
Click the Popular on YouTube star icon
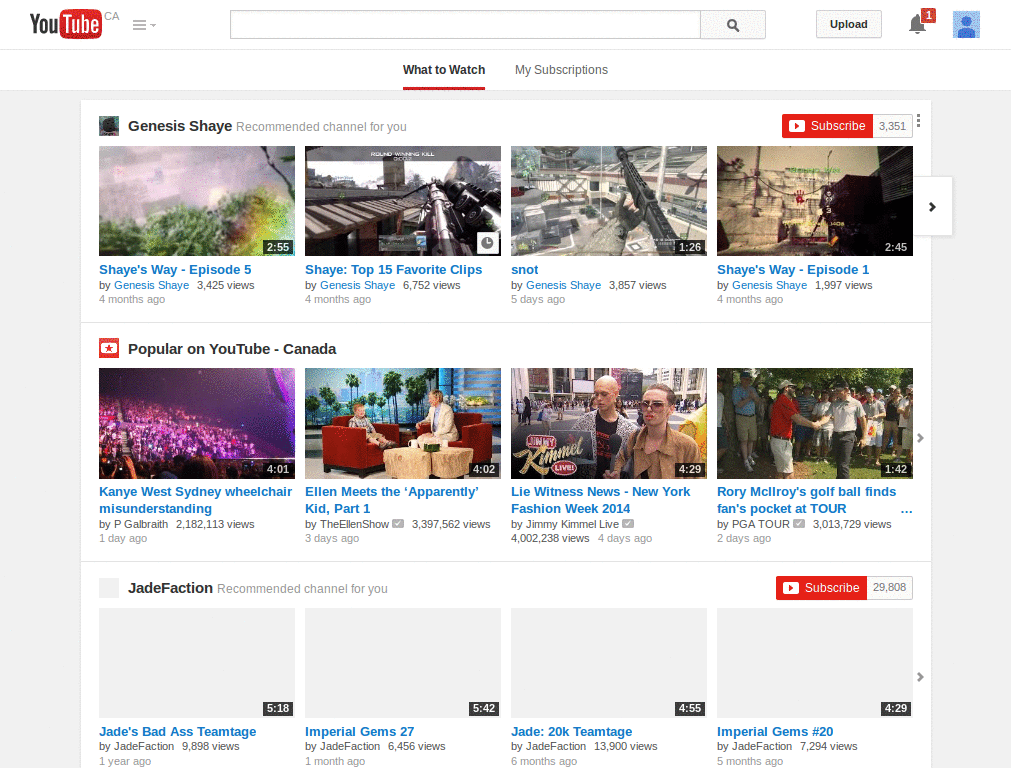[109, 348]
